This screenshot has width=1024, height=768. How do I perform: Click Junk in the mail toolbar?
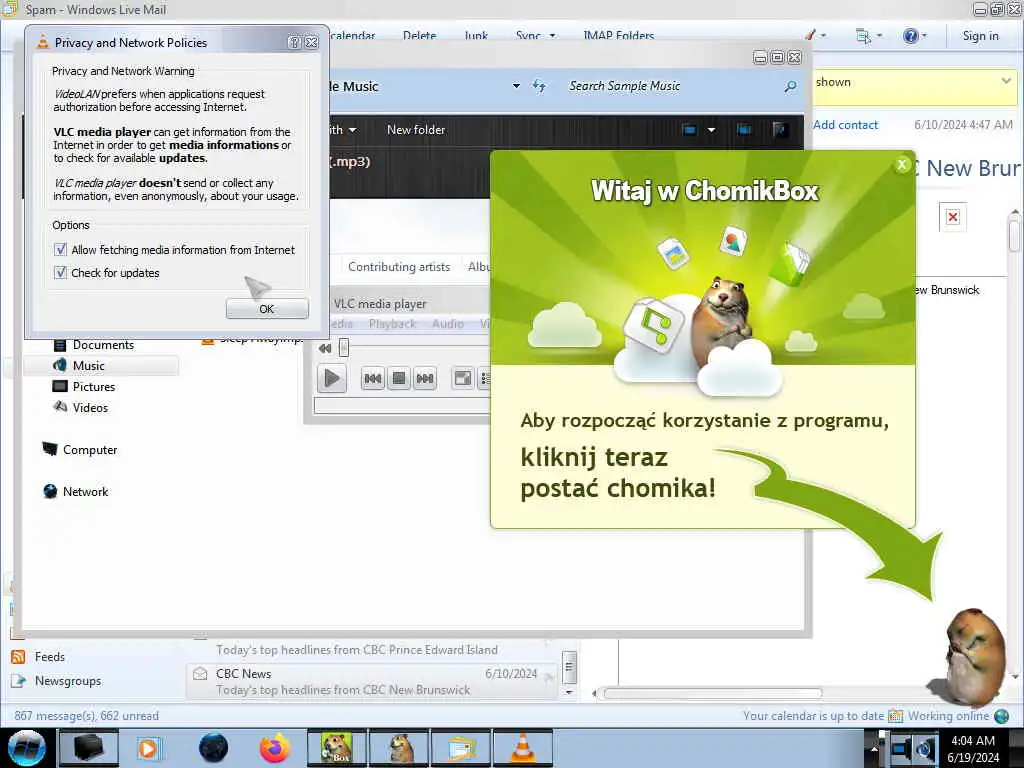[x=476, y=36]
